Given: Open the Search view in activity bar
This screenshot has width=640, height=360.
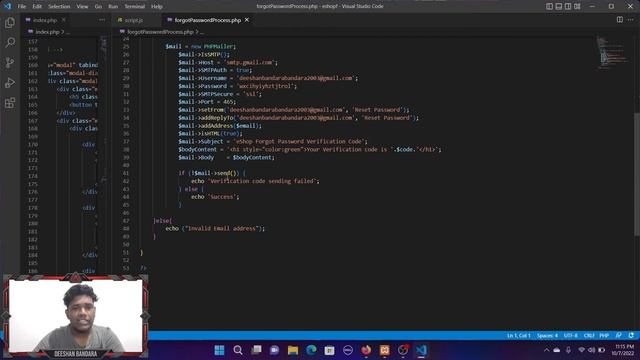Looking at the screenshot, I should pyautogui.click(x=10, y=42).
